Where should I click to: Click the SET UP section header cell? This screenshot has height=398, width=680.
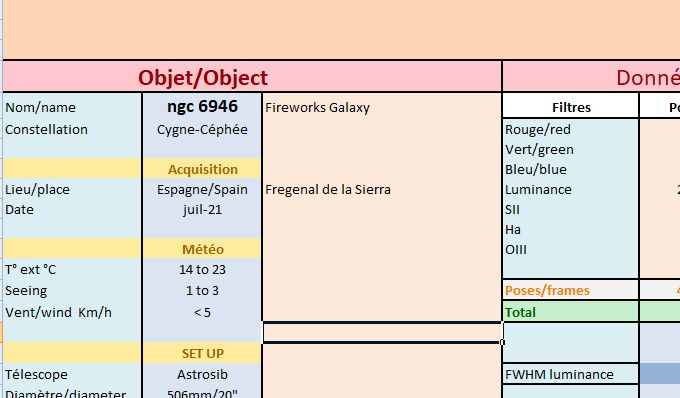click(202, 353)
